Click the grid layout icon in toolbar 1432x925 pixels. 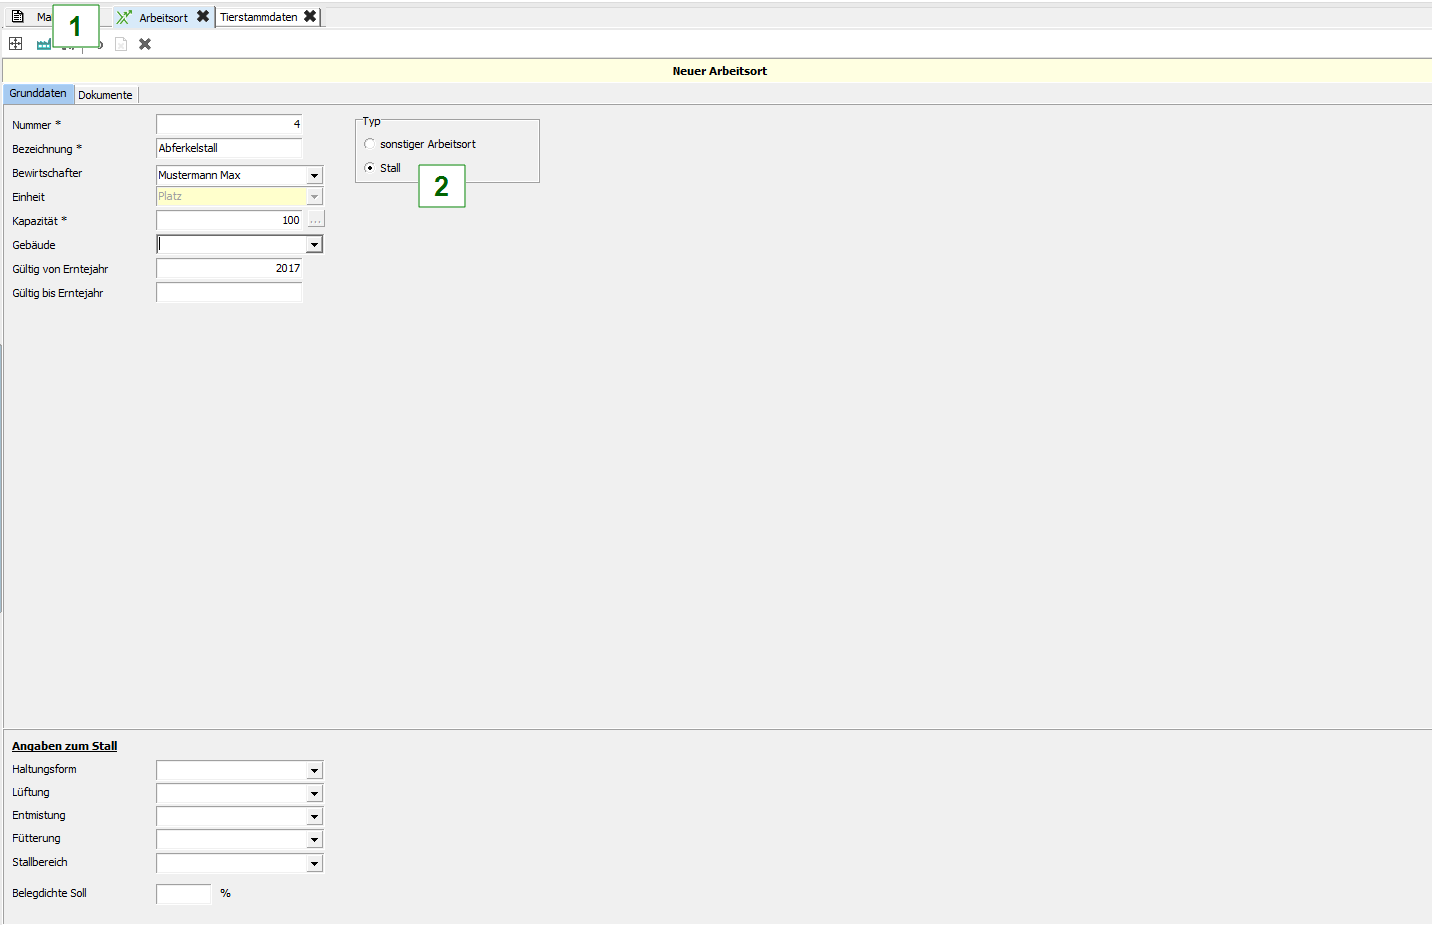(x=15, y=44)
